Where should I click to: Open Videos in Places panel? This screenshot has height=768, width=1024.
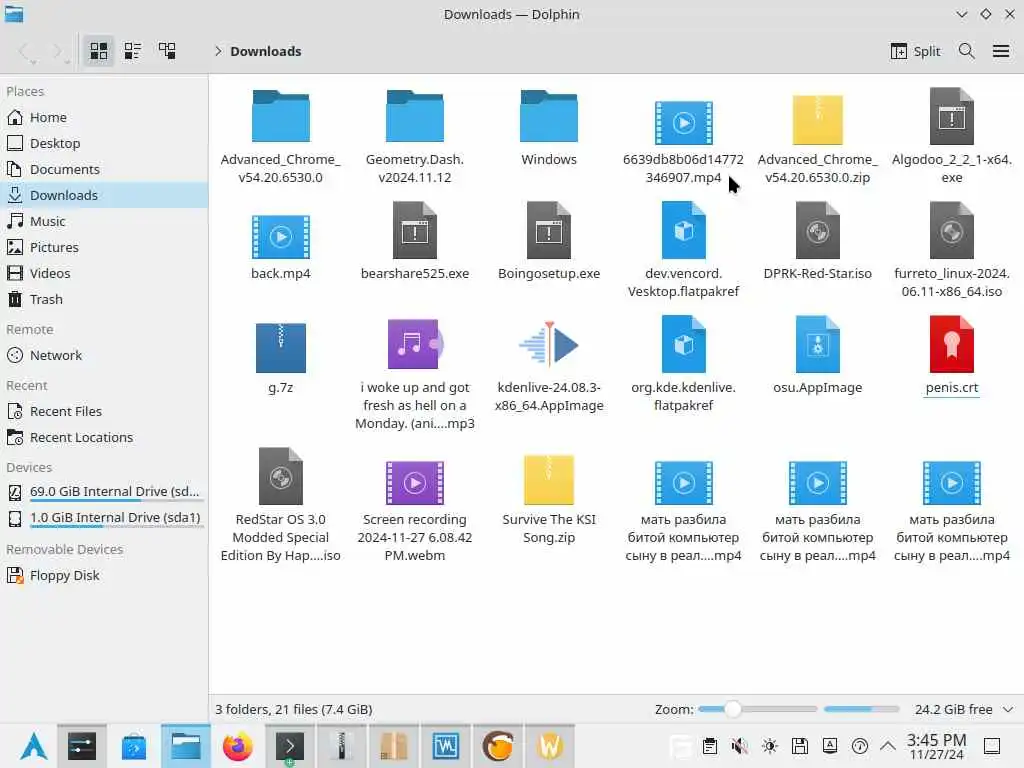(x=104, y=273)
